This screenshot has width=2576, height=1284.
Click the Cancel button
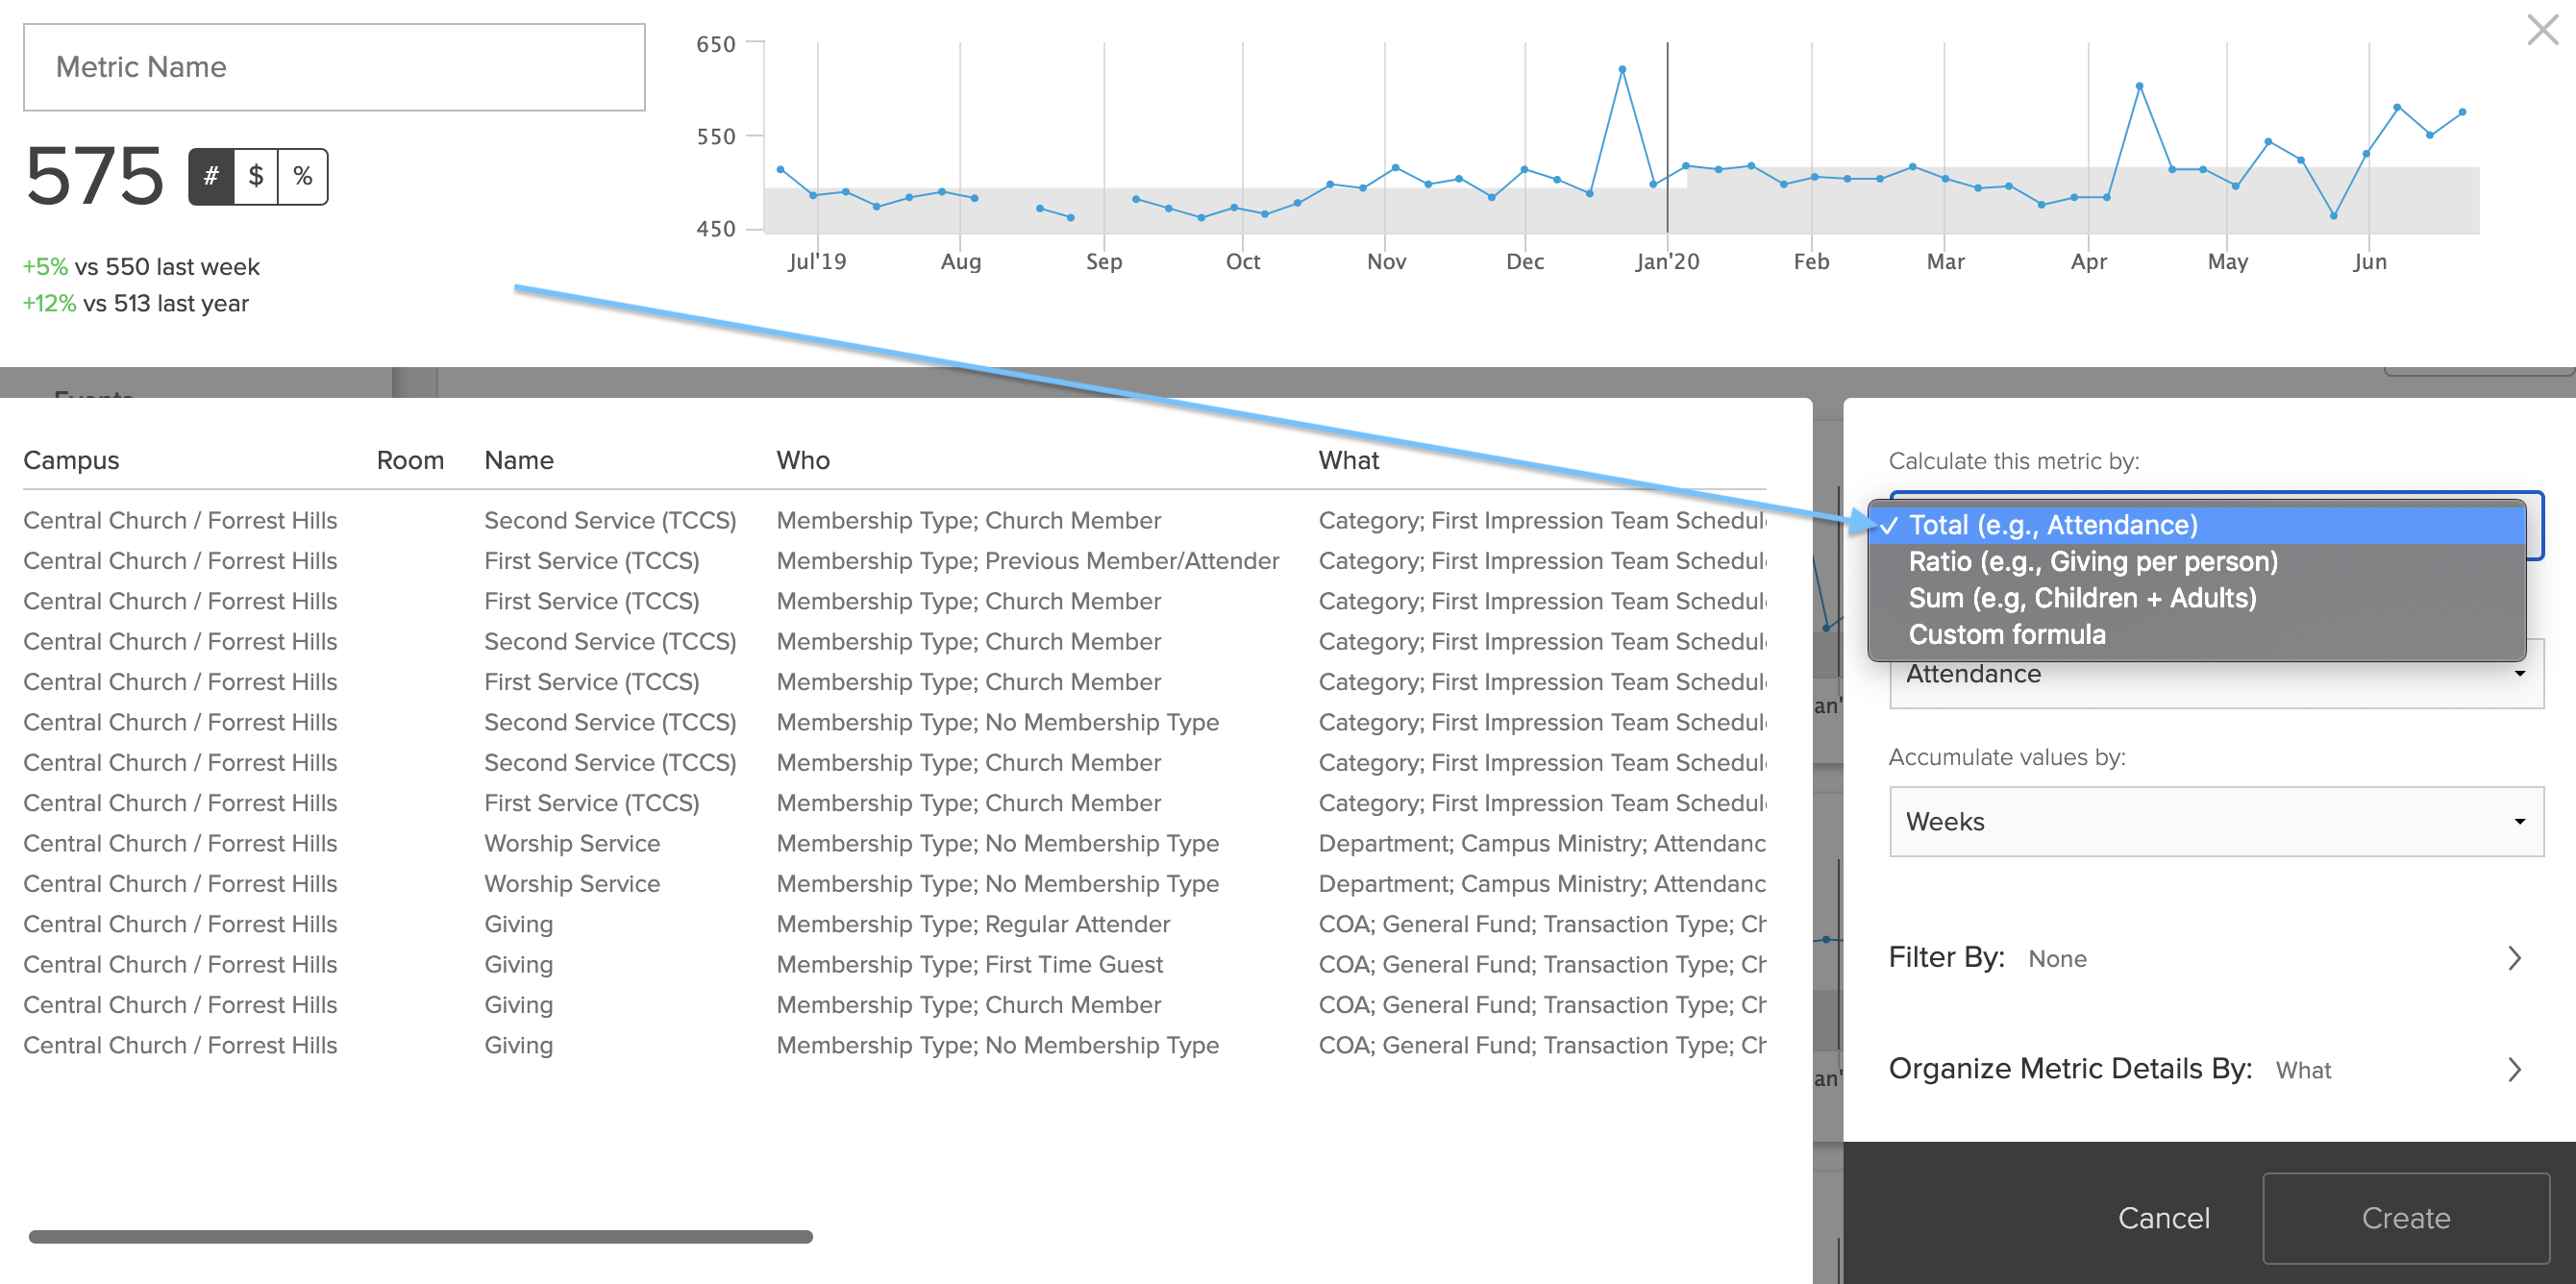point(2164,1218)
